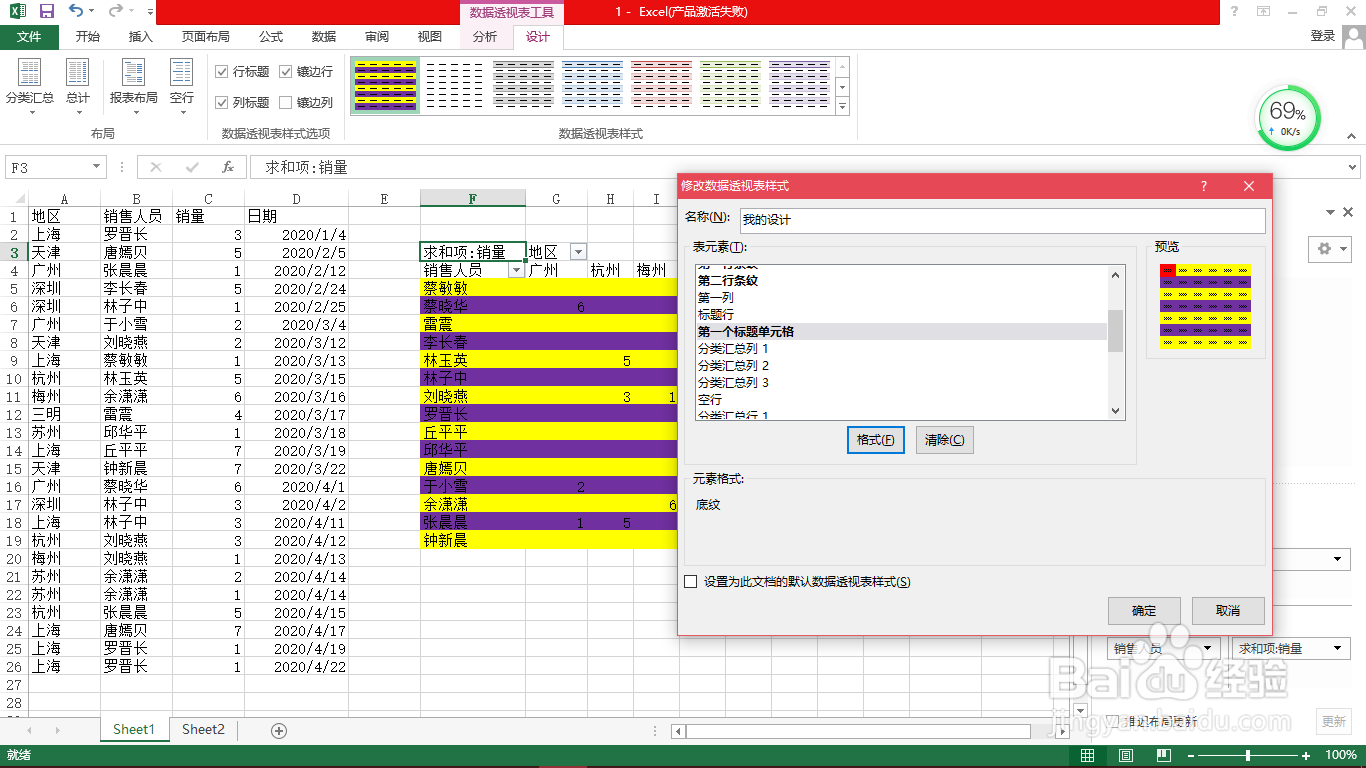
Task: Click the 确定 button to confirm style changes
Action: pyautogui.click(x=1144, y=610)
